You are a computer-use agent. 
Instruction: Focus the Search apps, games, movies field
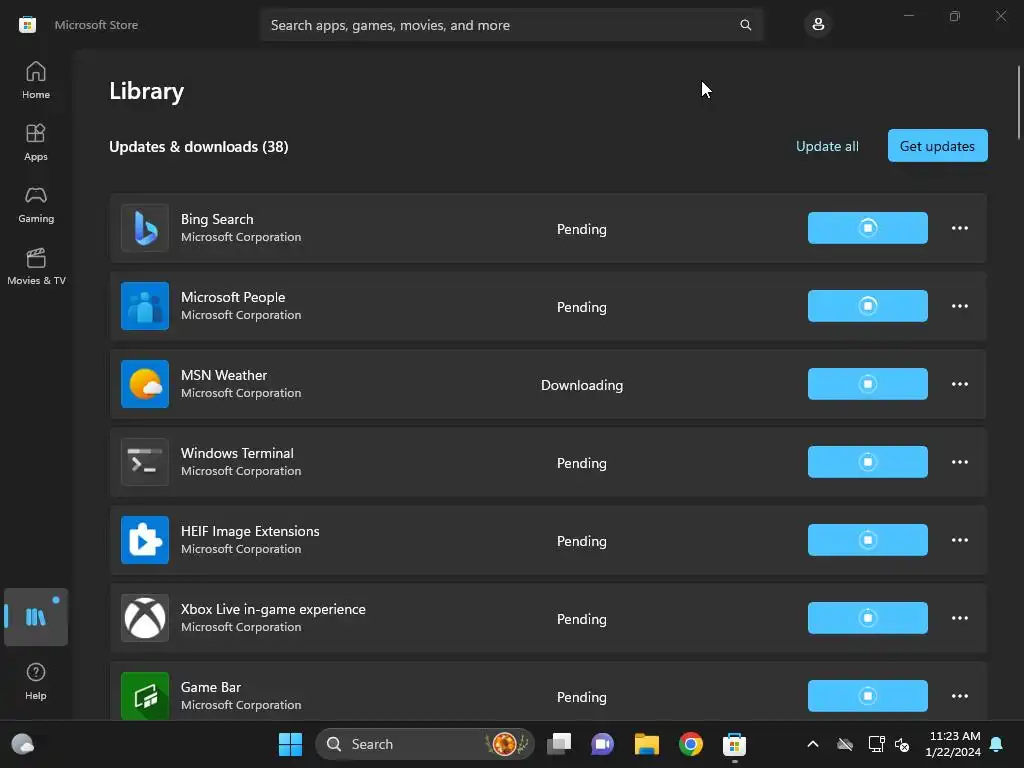click(x=511, y=25)
